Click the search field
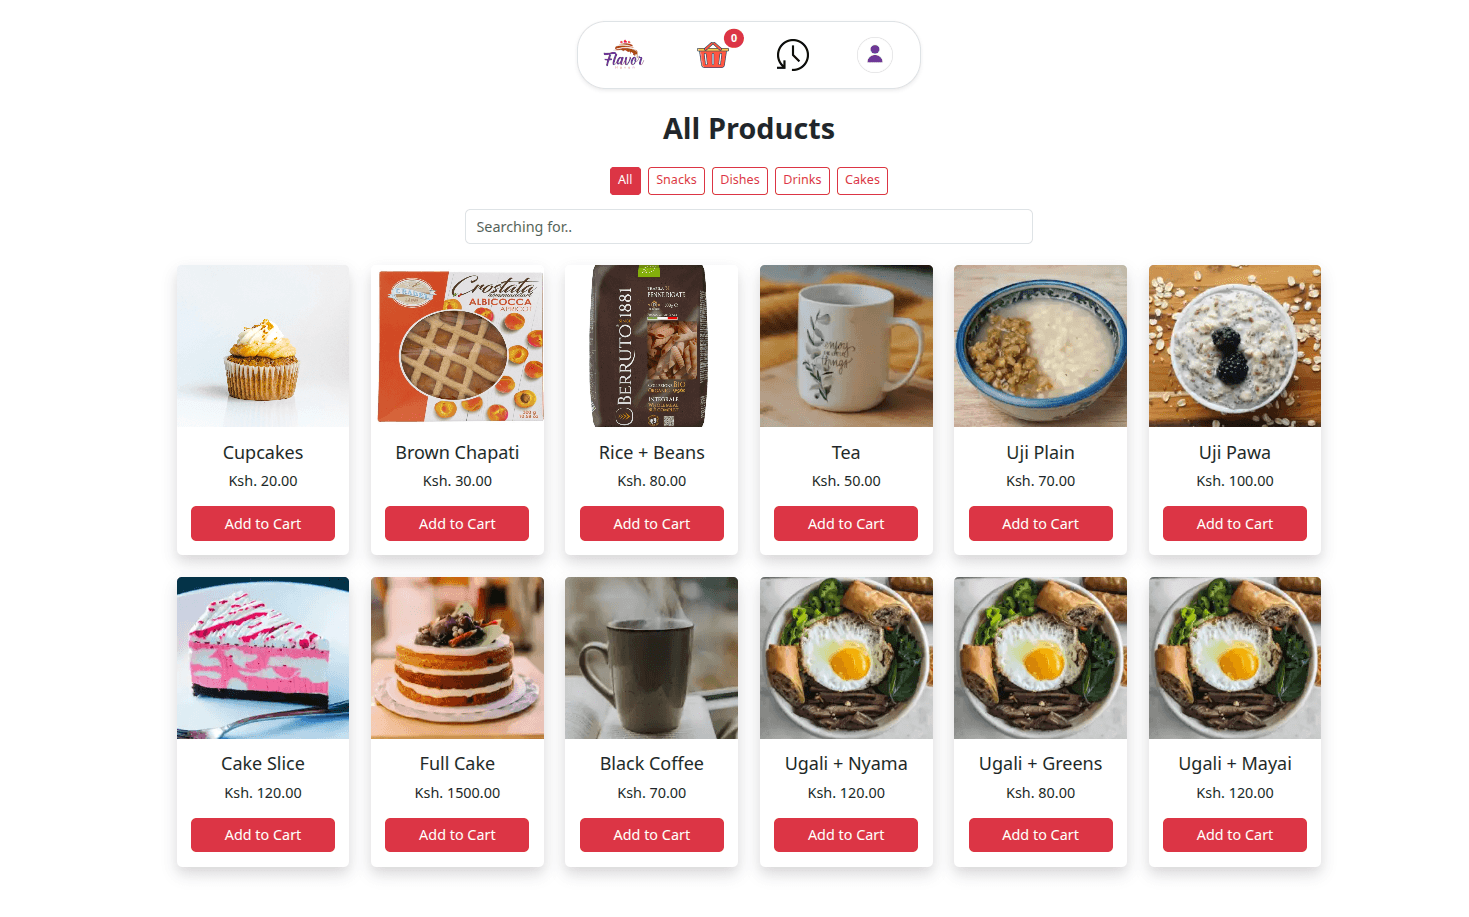Image resolution: width=1469 pixels, height=917 pixels. (748, 226)
